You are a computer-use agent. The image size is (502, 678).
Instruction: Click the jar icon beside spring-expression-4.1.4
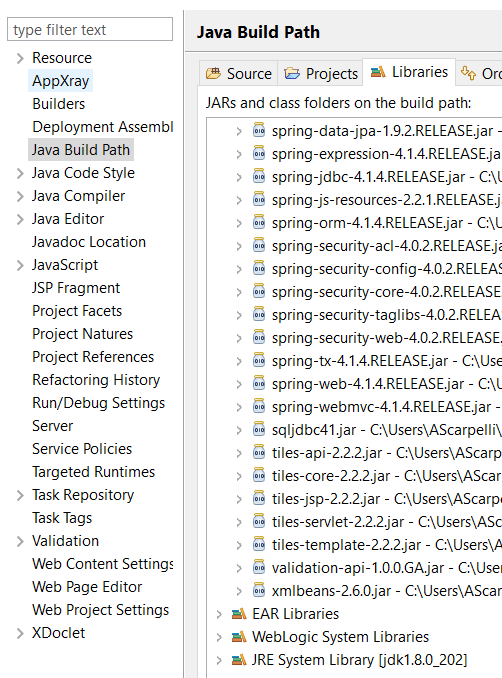click(259, 154)
